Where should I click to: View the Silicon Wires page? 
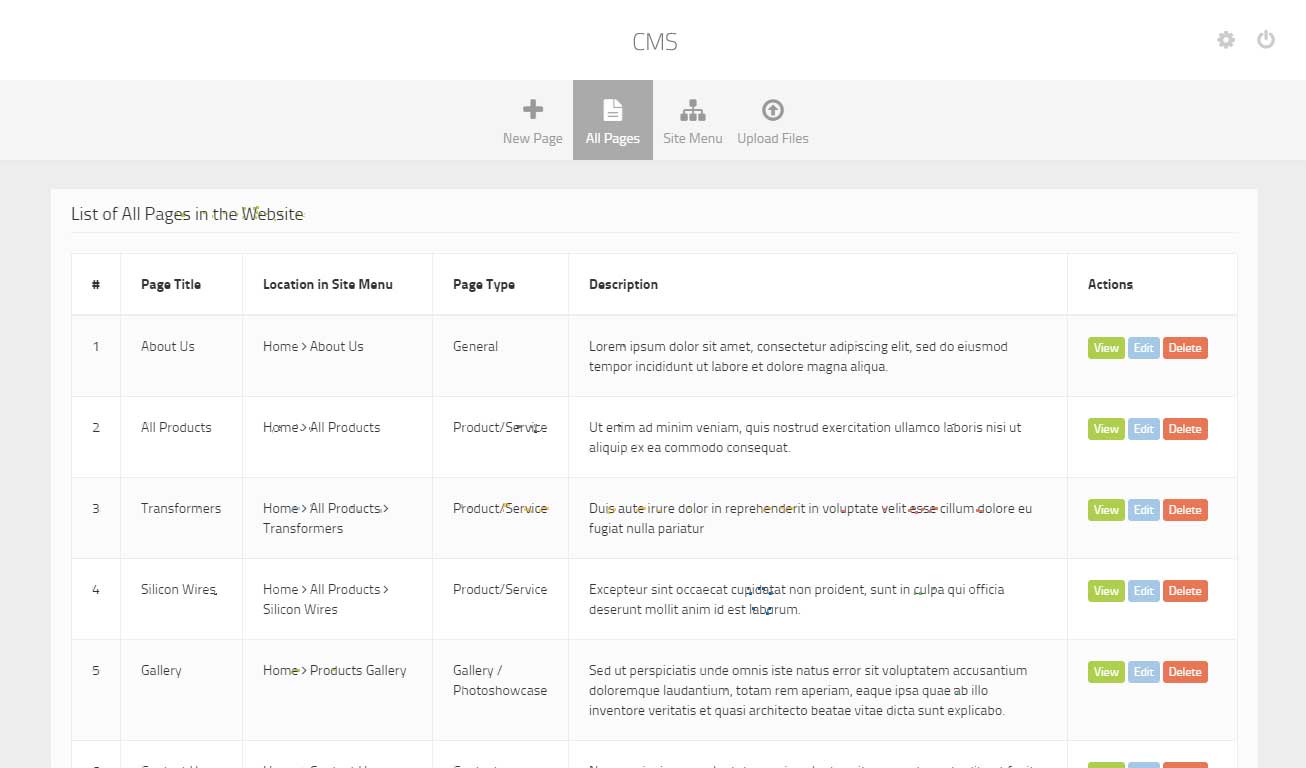[1106, 591]
